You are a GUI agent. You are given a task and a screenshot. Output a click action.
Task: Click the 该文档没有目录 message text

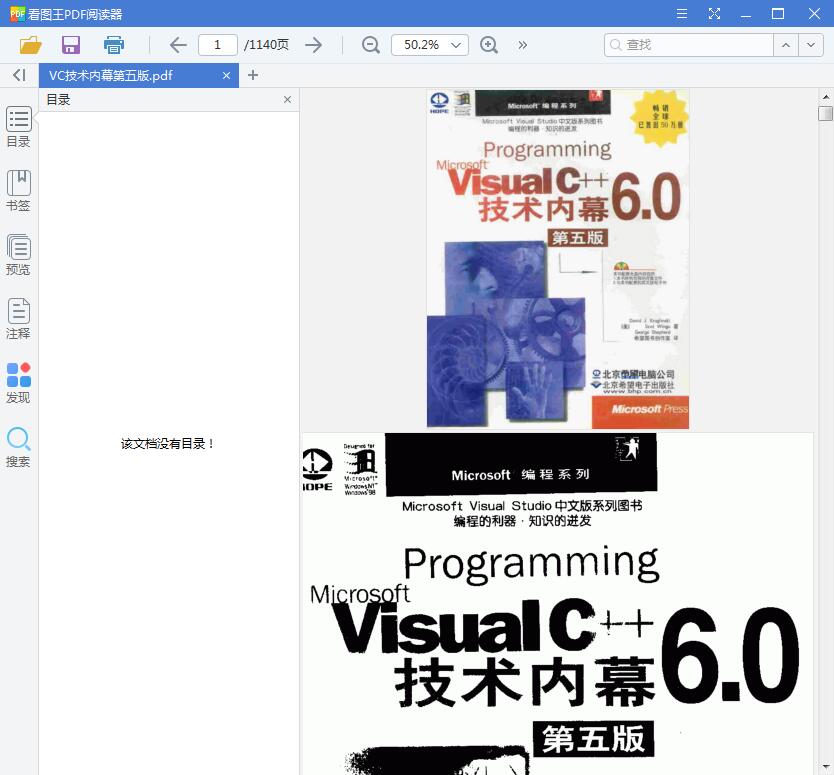[168, 444]
